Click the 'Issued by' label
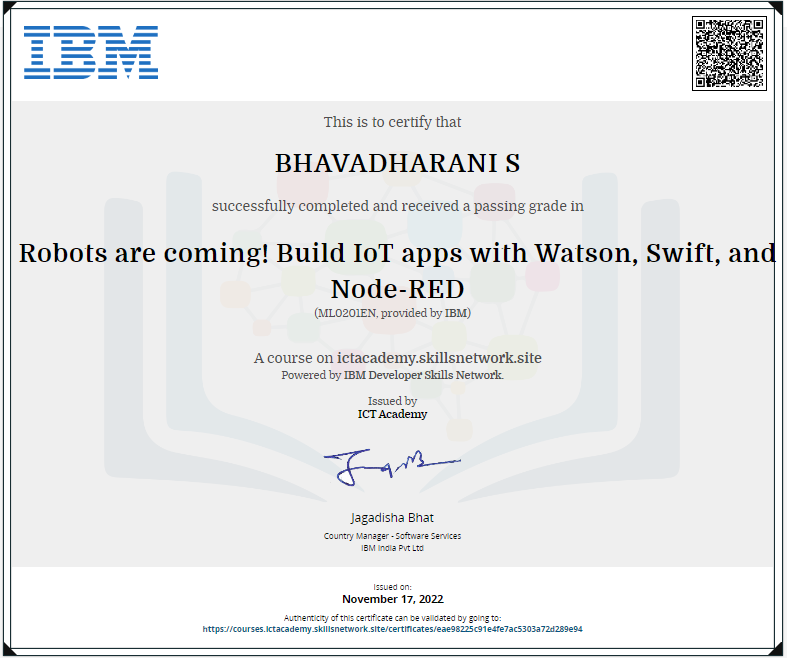 tap(392, 401)
